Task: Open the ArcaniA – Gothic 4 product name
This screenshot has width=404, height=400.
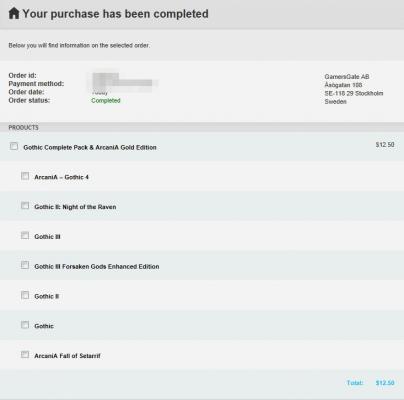Action: click(61, 177)
